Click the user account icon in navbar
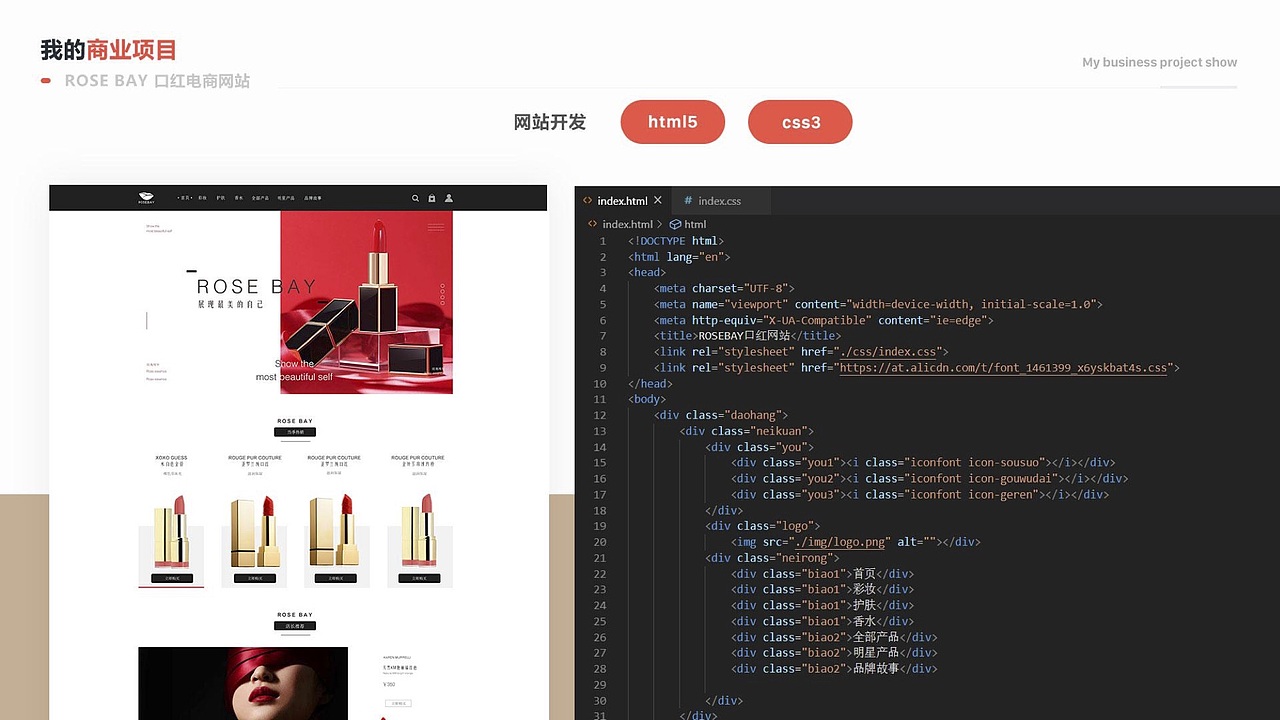The height and width of the screenshot is (720, 1280). [x=449, y=198]
